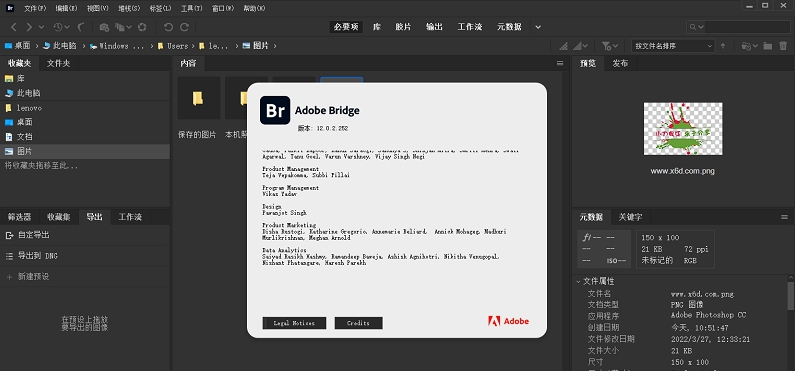Open the 内容 panel menu icon
Screen dimensions: 795x371
pyautogui.click(x=560, y=63)
